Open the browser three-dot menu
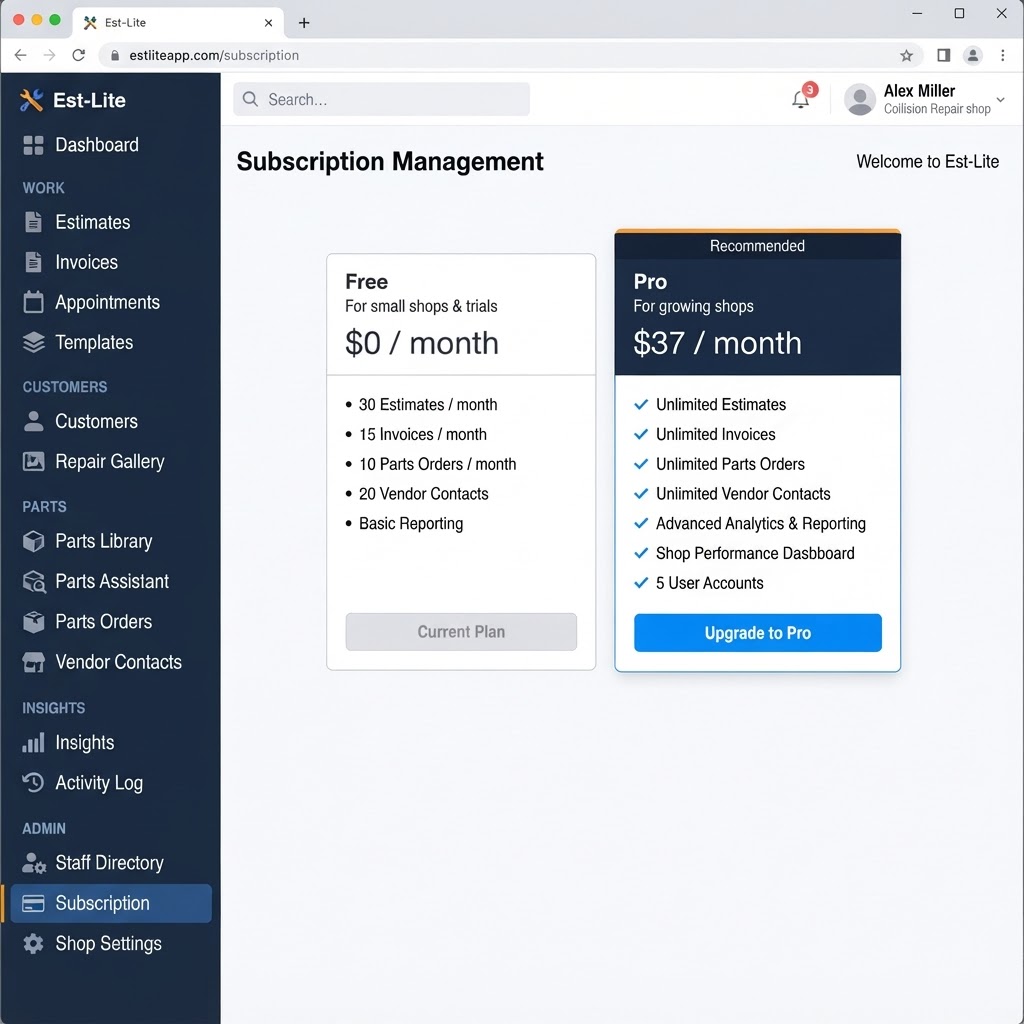The height and width of the screenshot is (1024, 1024). coord(1002,56)
